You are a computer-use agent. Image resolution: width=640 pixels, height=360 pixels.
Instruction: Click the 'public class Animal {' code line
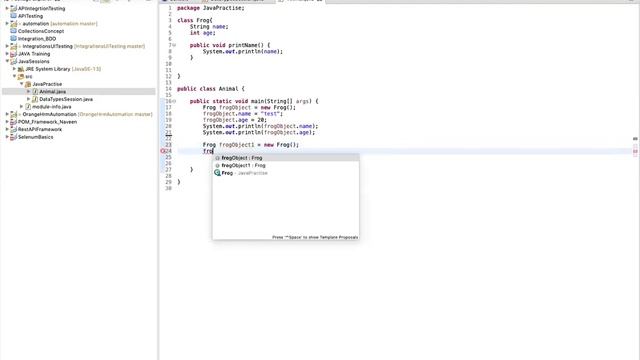[x=211, y=89]
